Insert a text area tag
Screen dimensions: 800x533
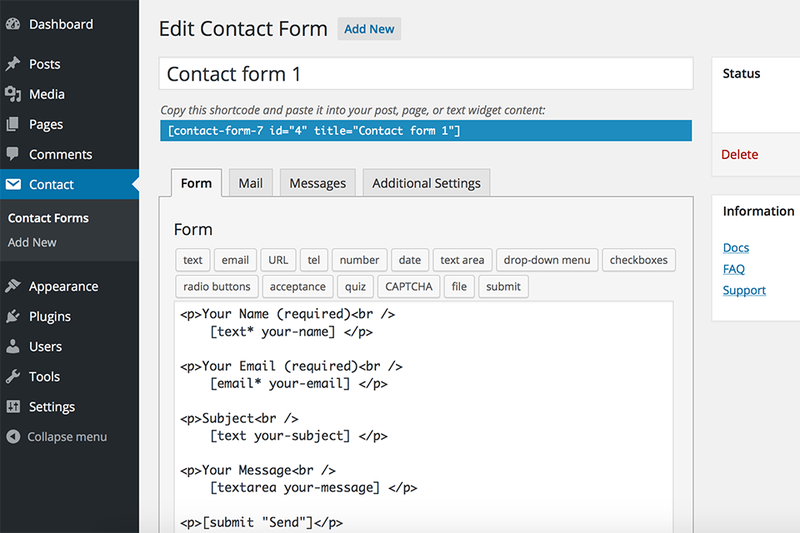click(x=462, y=260)
